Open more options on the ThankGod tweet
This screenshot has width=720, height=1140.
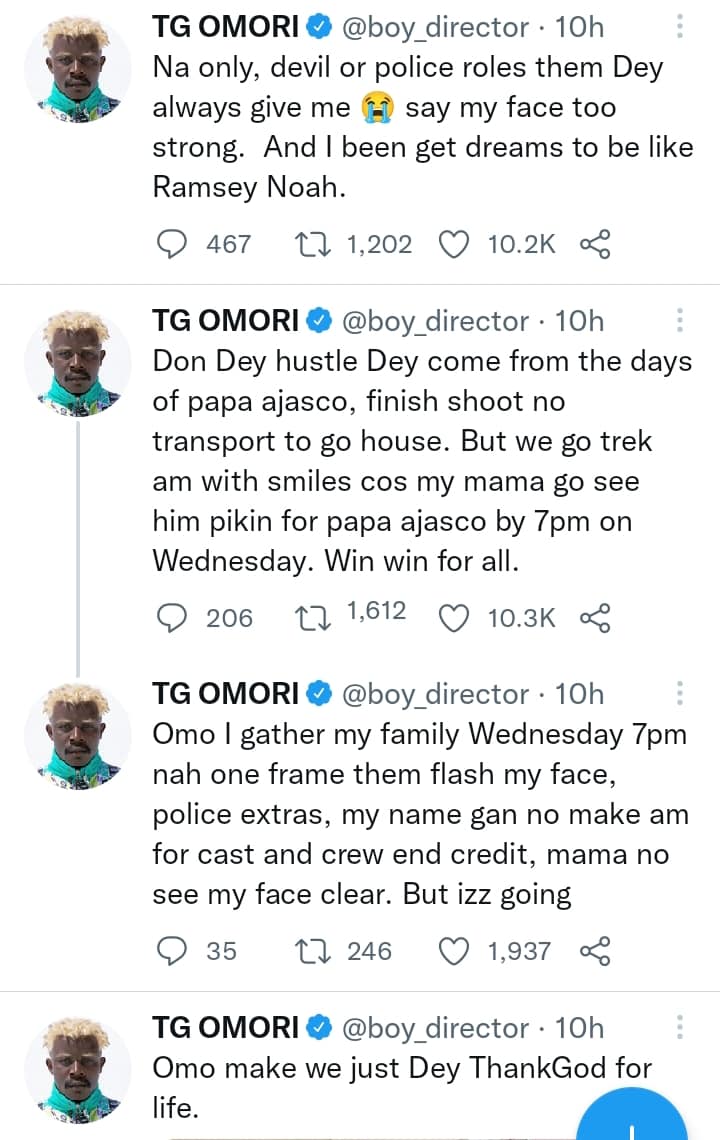(x=680, y=1027)
